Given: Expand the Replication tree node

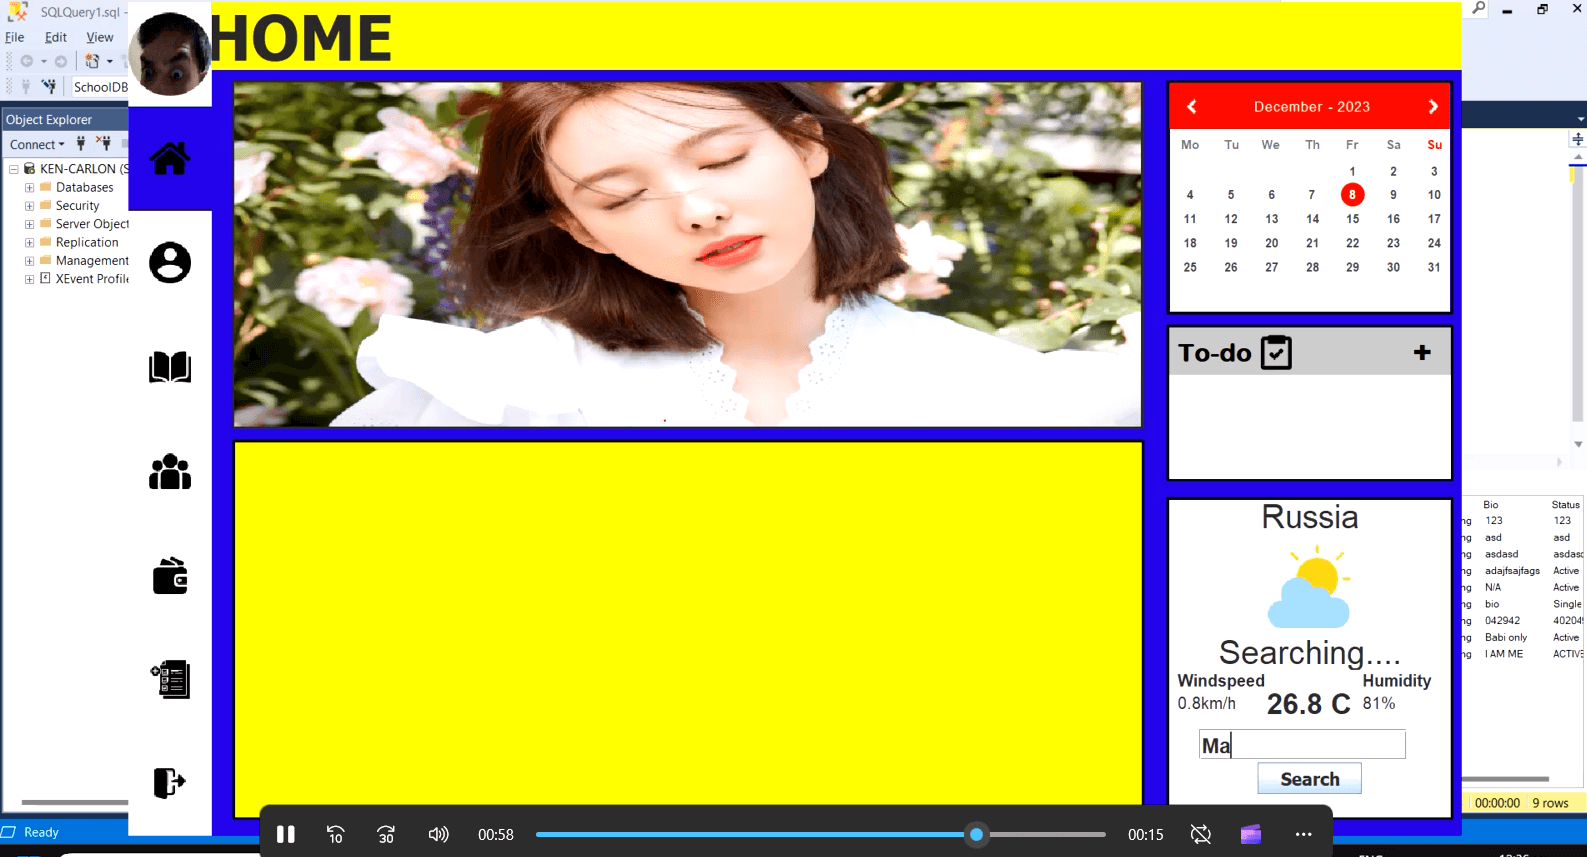Looking at the screenshot, I should click(x=29, y=242).
